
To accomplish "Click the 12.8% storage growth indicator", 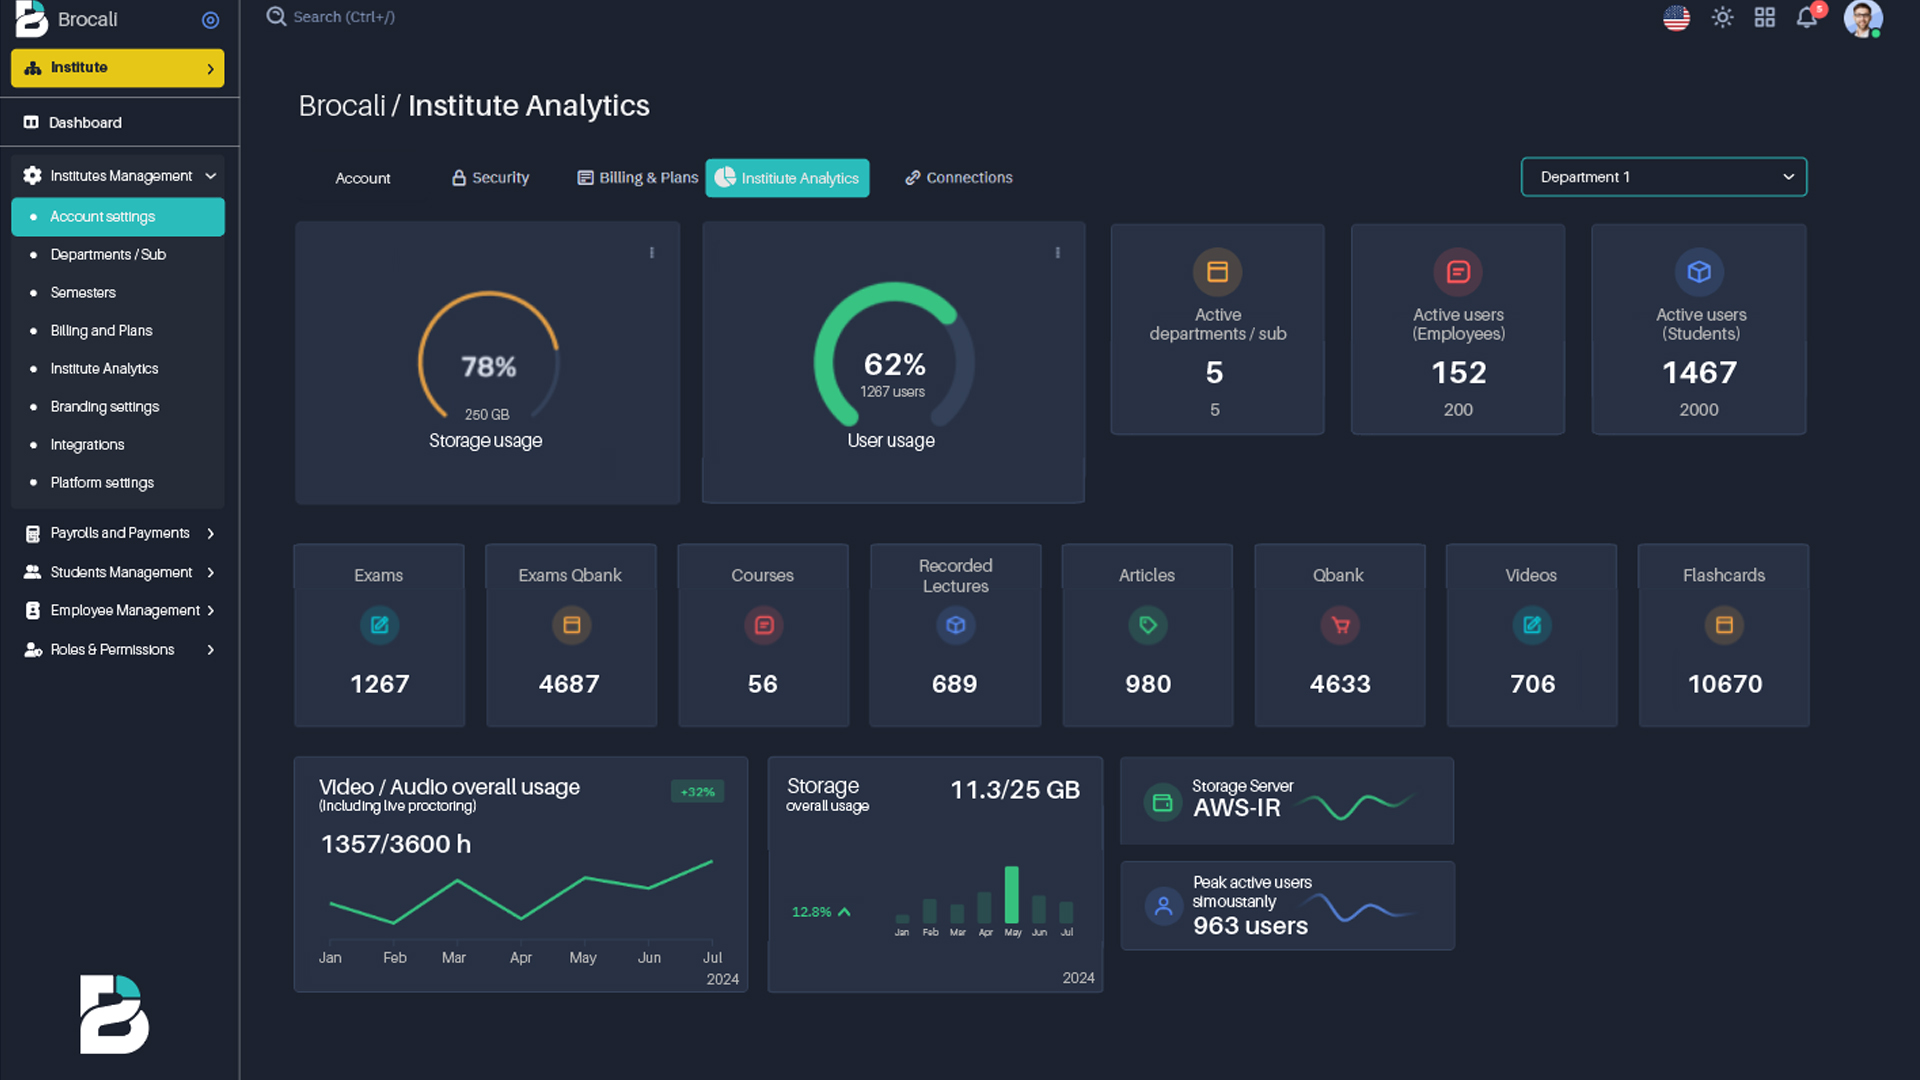I will (821, 912).
